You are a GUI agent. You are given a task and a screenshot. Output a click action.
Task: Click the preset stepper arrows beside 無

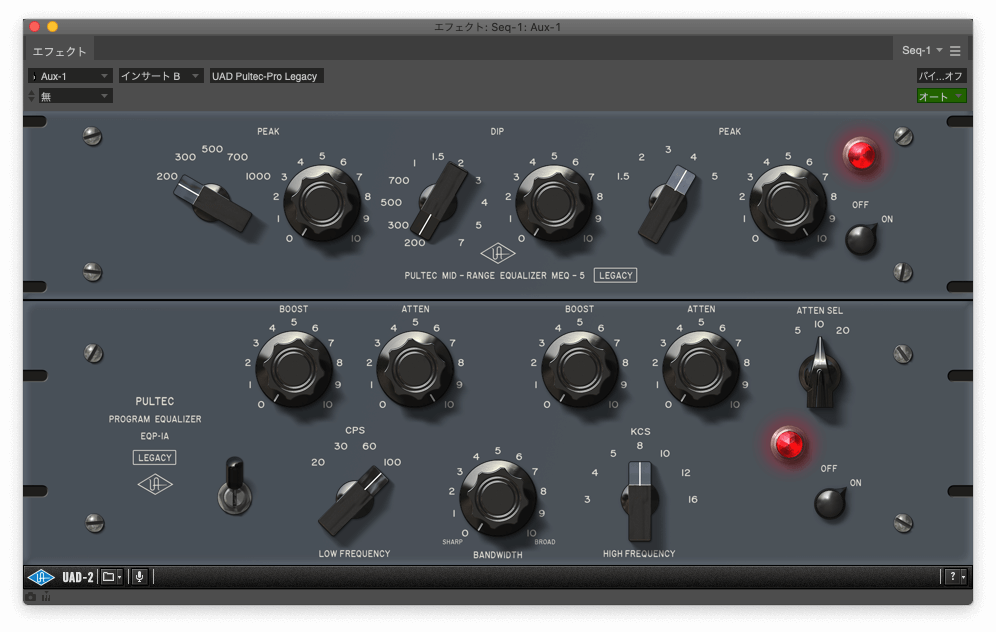32,96
